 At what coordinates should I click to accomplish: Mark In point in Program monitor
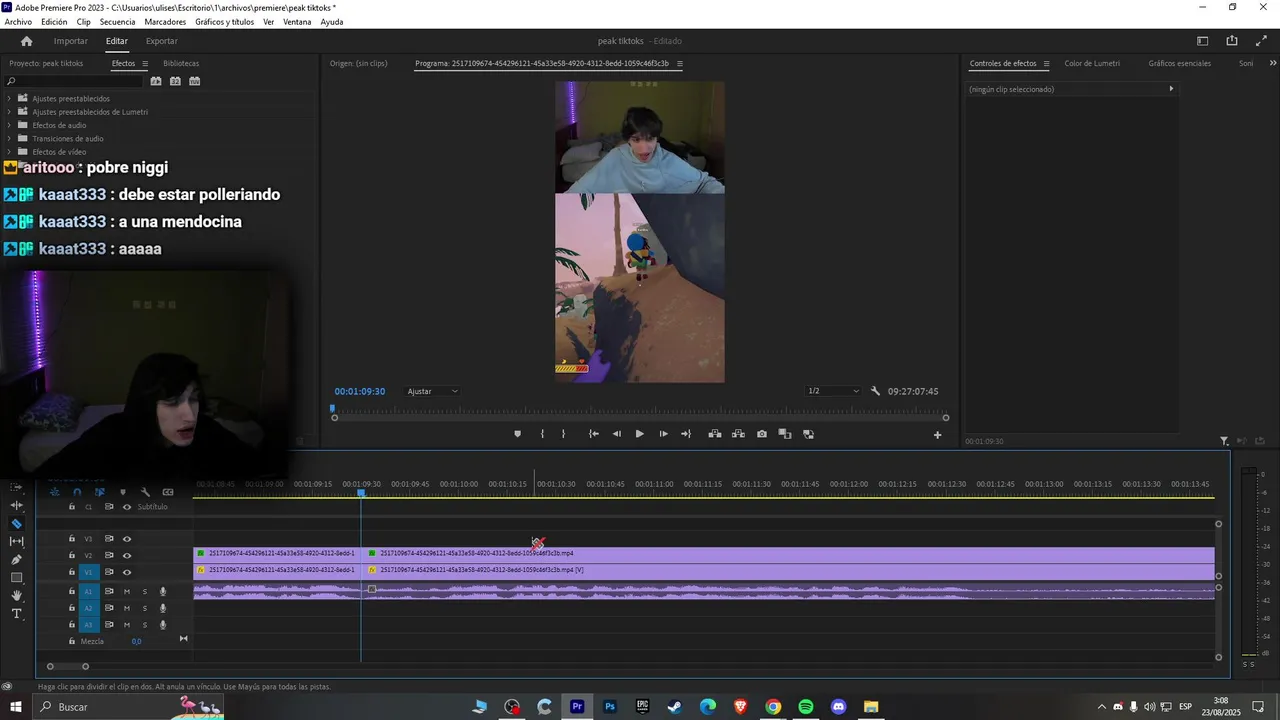pos(542,434)
